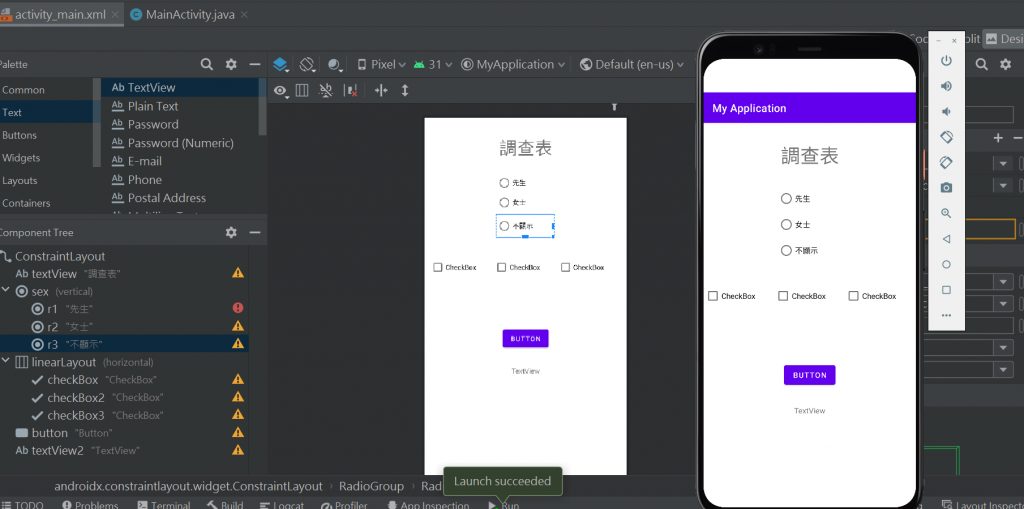
Task: Select Common palette category
Action: point(24,90)
